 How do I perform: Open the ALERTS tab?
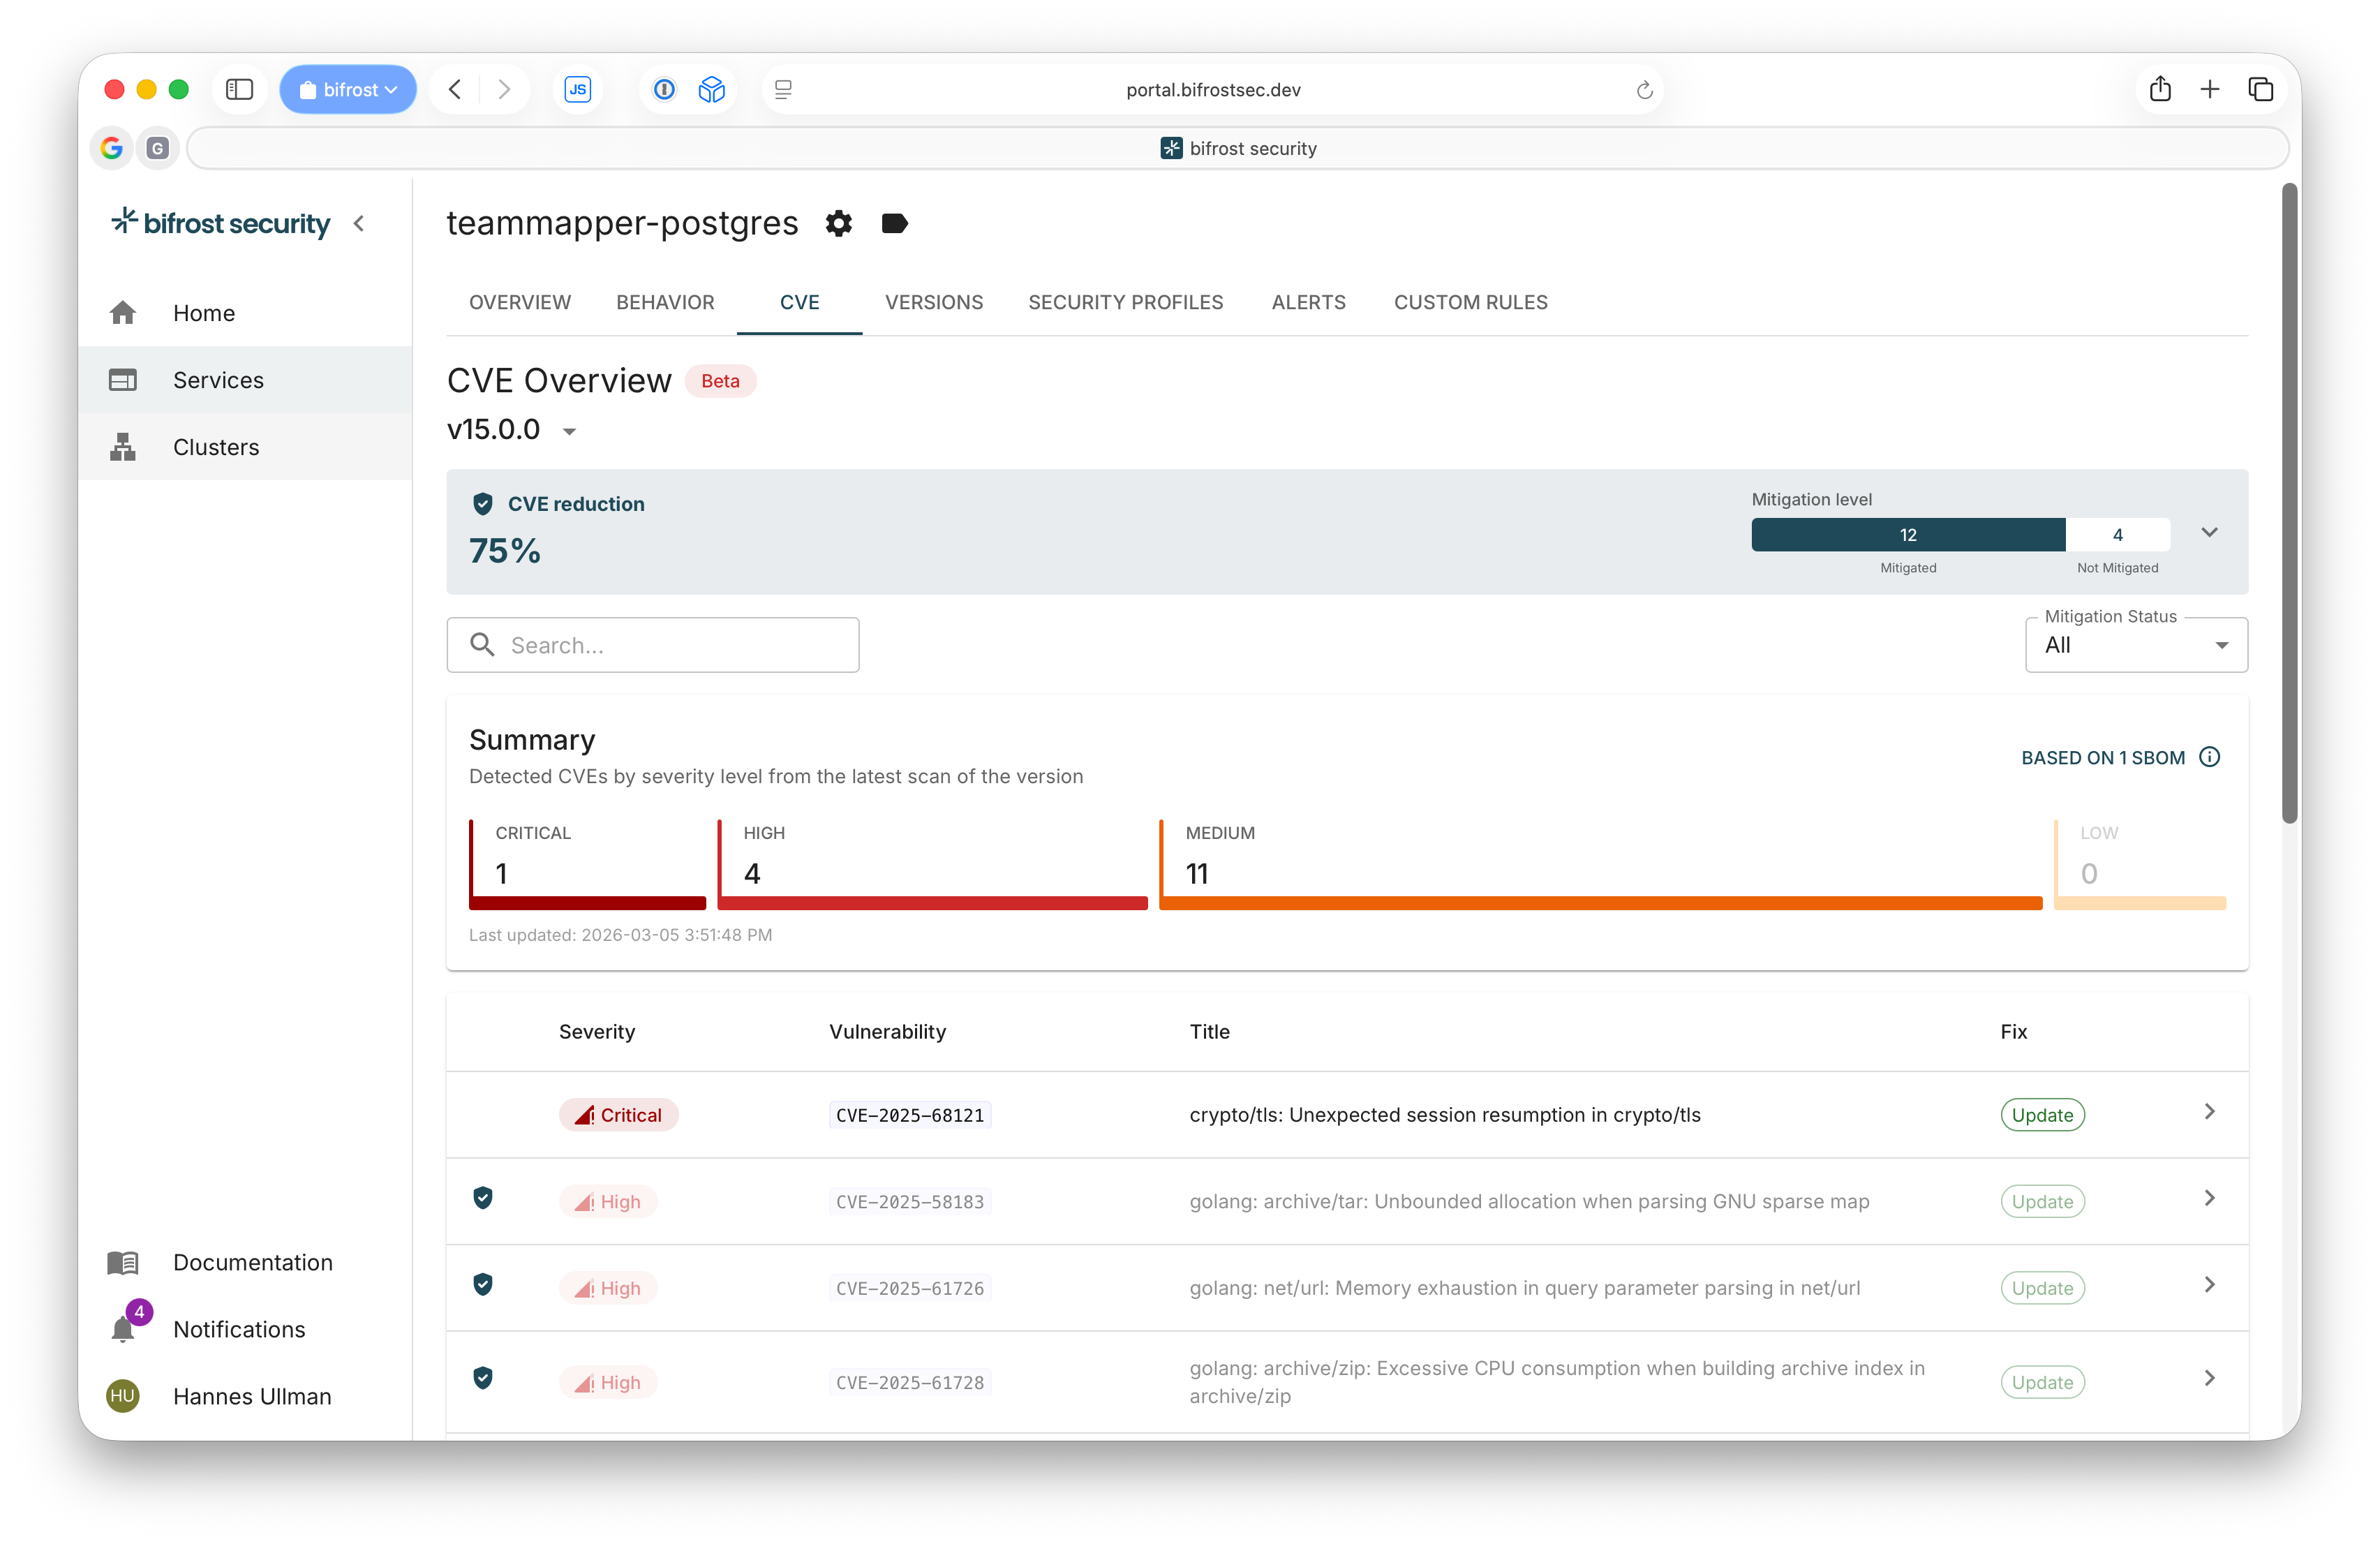click(x=1308, y=302)
